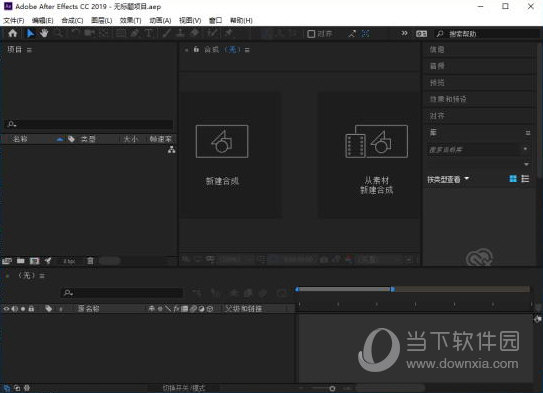Click 从素材新建合成 card
Screen dimensions: 543x393
click(x=369, y=155)
